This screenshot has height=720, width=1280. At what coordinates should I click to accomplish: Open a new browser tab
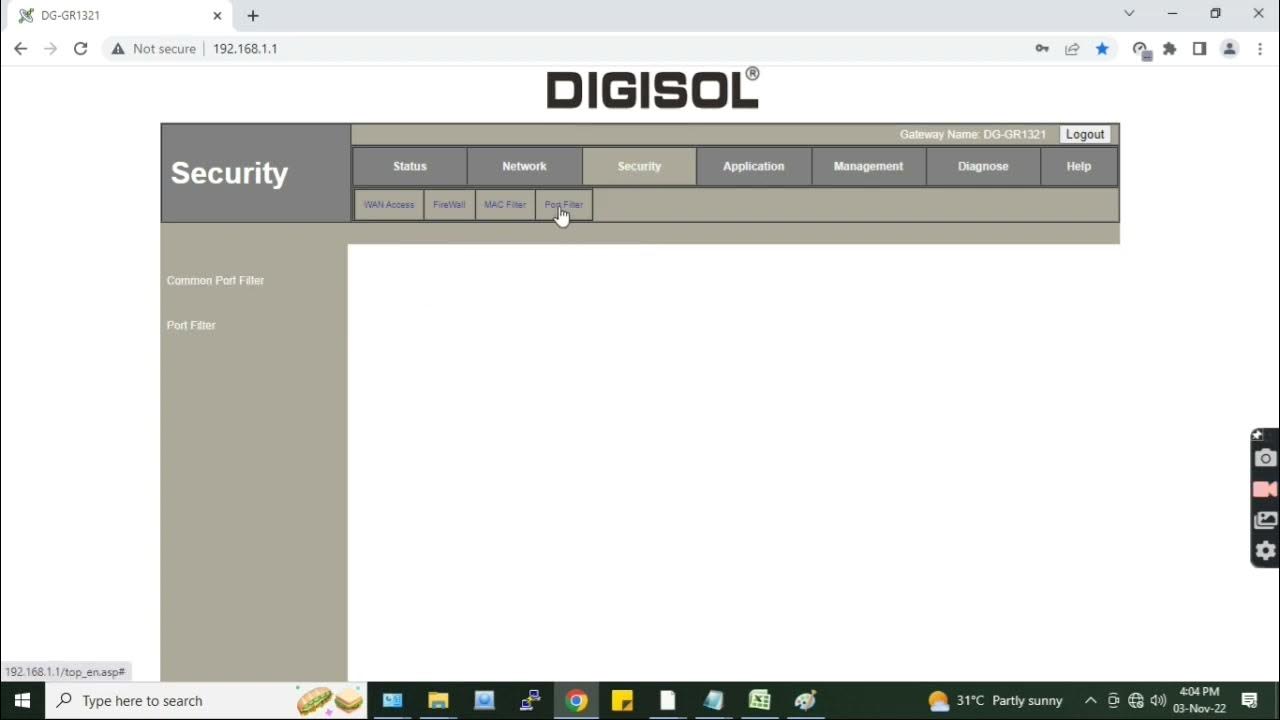coord(253,16)
